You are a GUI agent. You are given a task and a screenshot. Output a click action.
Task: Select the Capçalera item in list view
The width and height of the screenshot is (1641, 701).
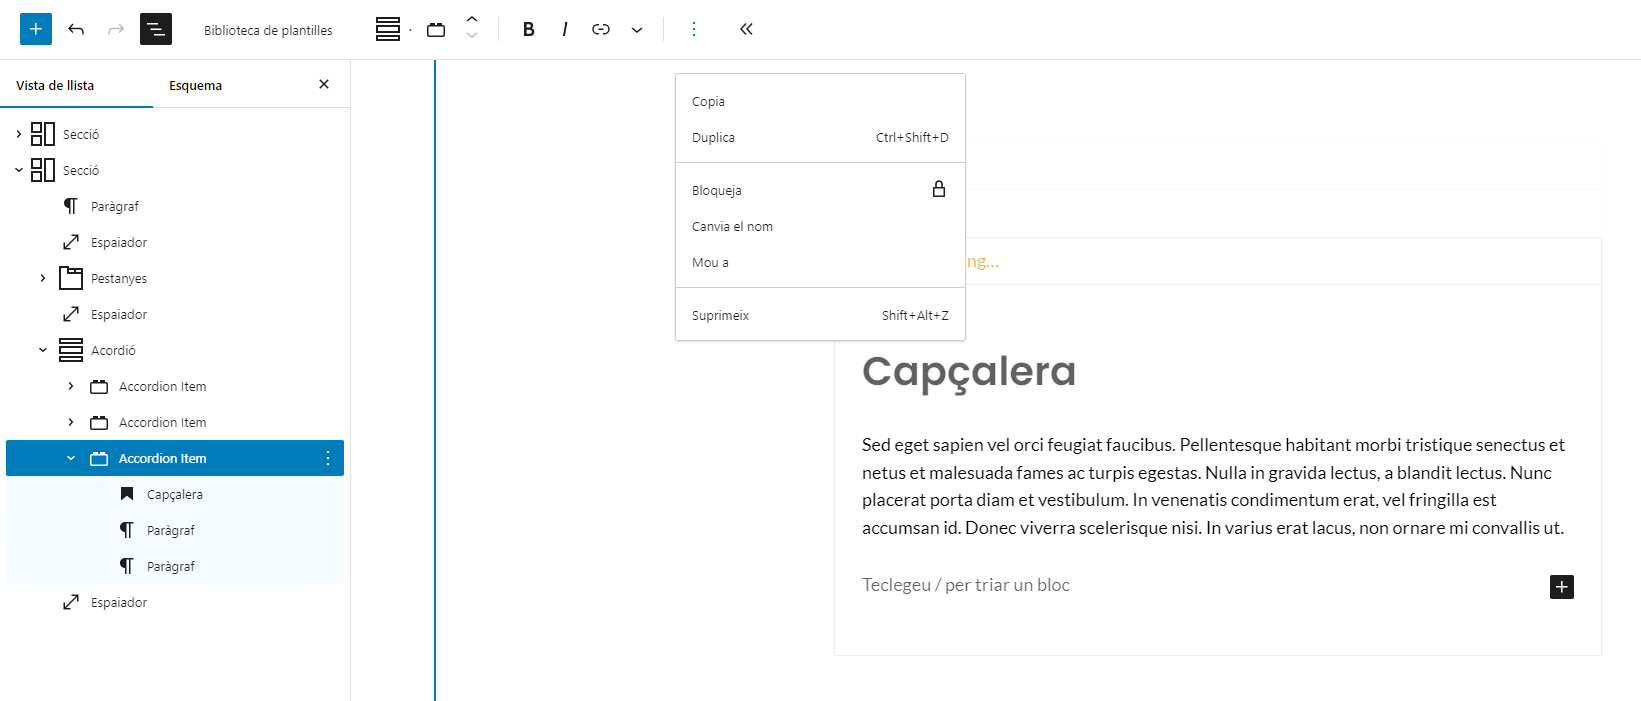(174, 494)
